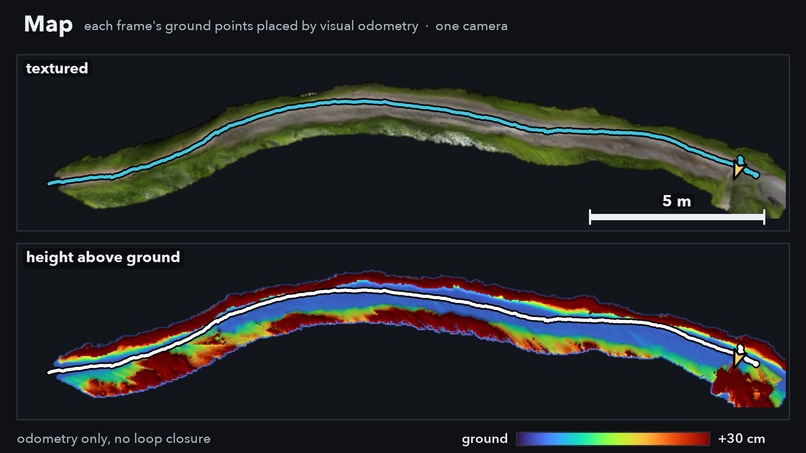Screen dimensions: 806x453
Task: Click the height colormap gradient bar
Action: (613, 439)
